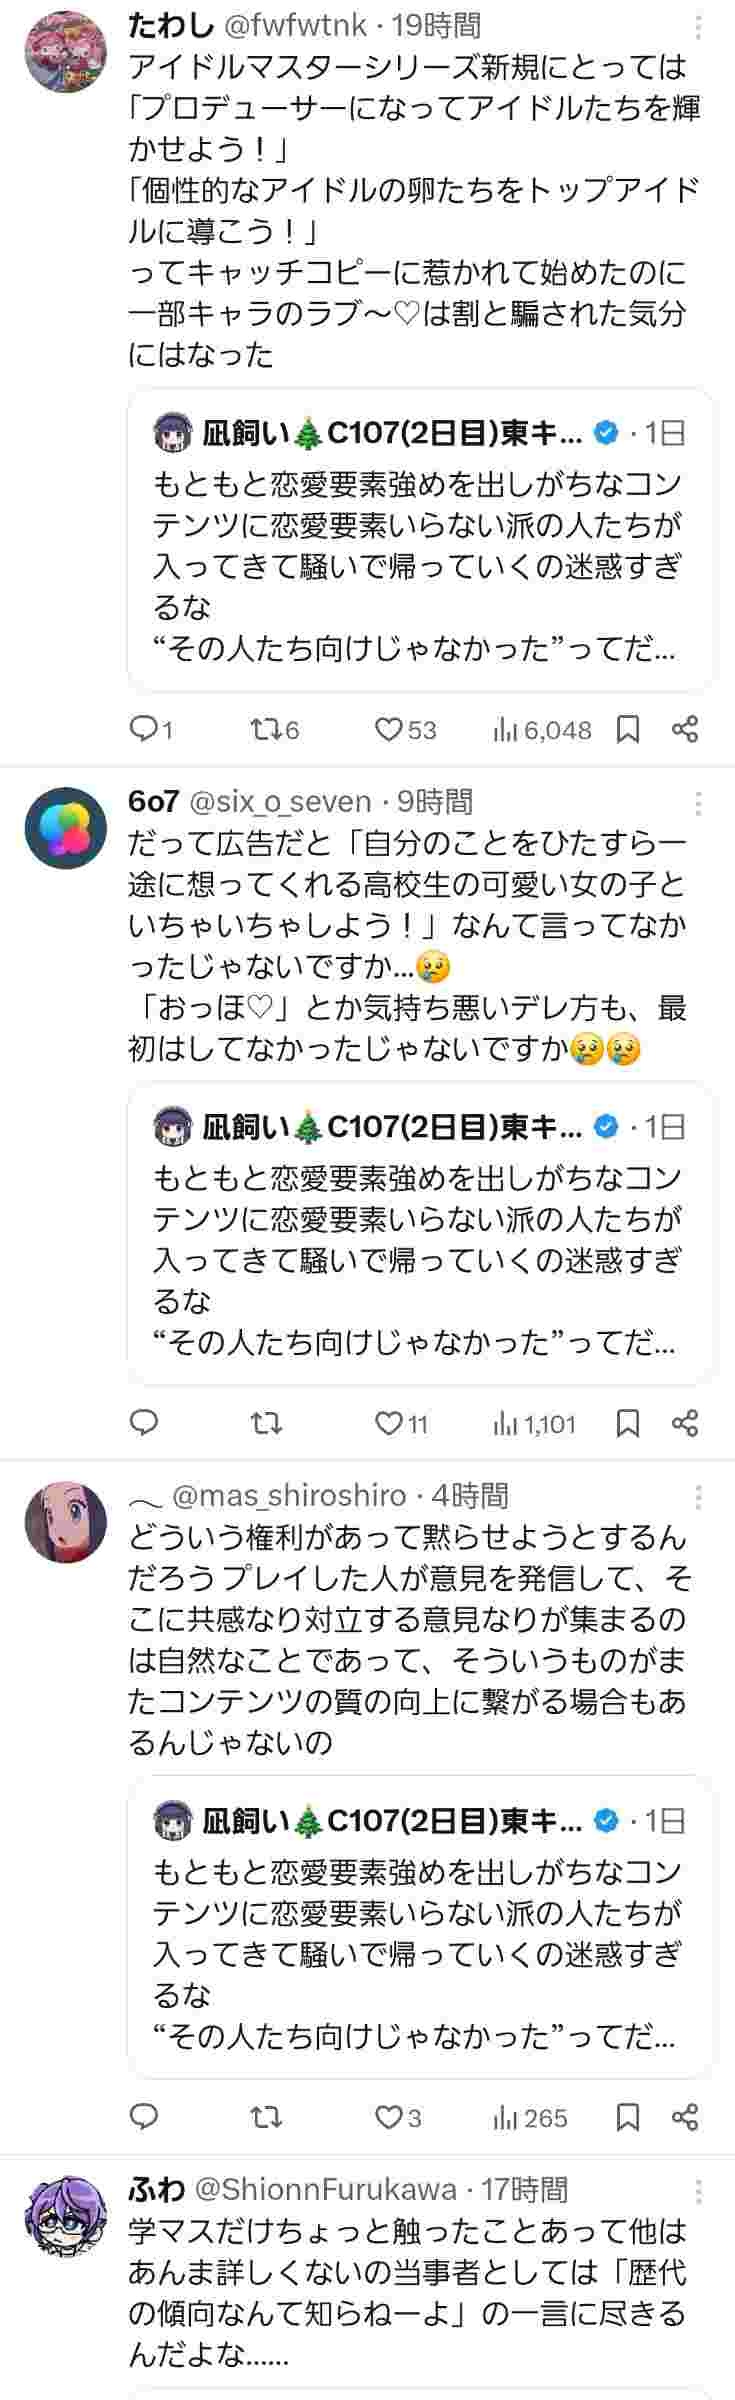This screenshot has width=735, height=2400.
Task: Bookmark the @mas_shiroshiro tweet
Action: pyautogui.click(x=628, y=2117)
